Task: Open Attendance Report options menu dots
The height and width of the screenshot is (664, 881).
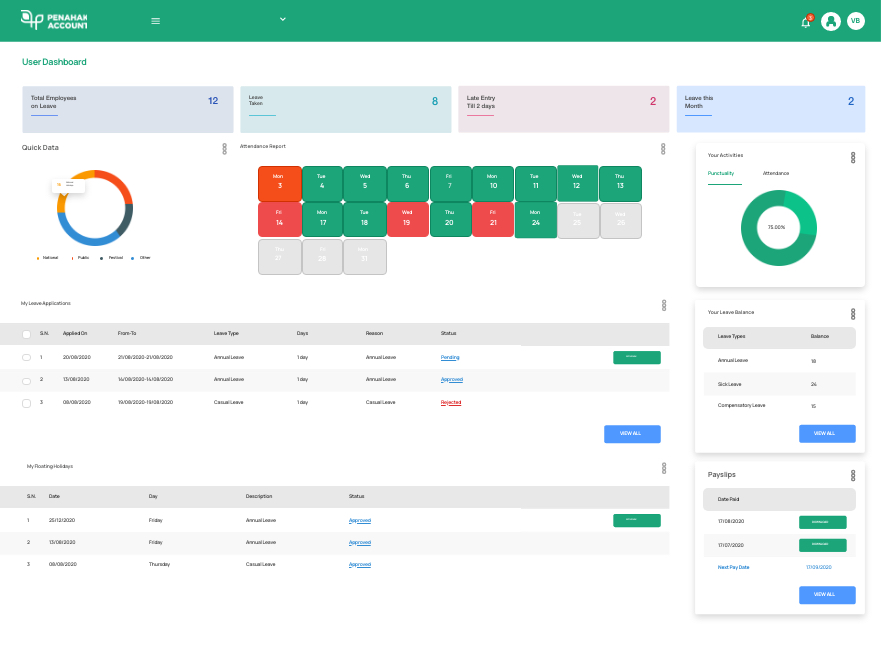Action: coord(663,149)
